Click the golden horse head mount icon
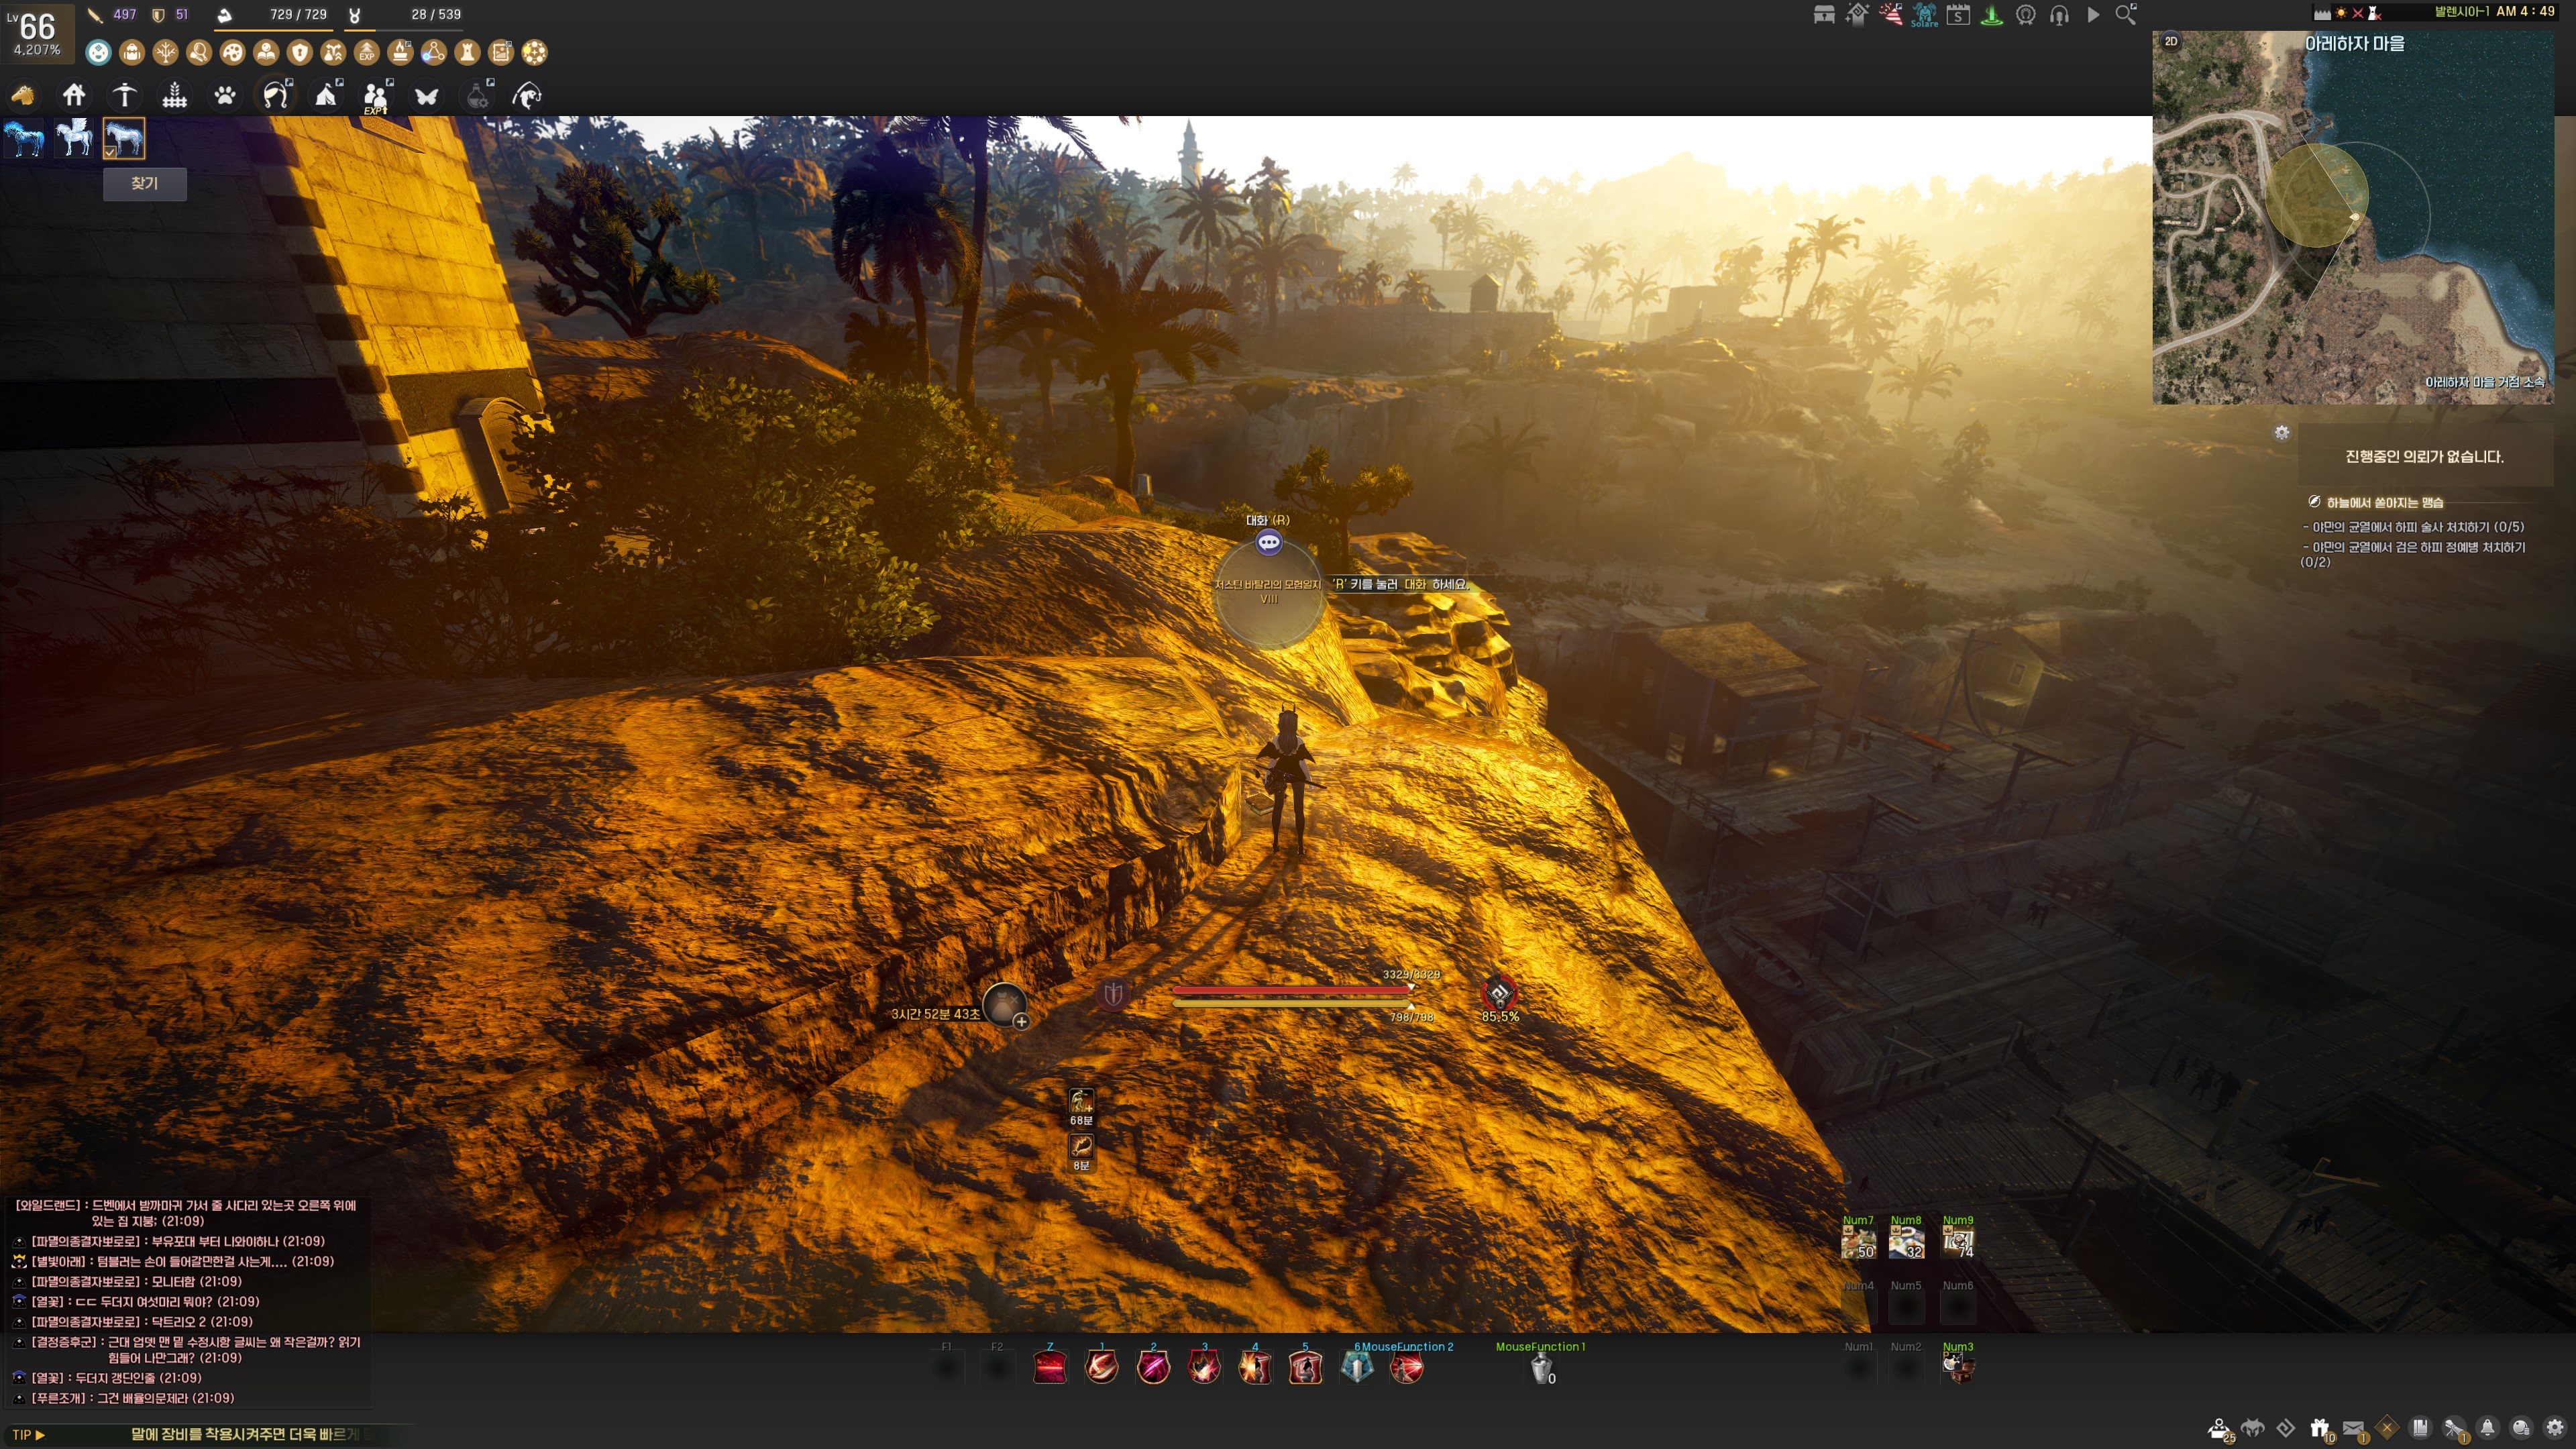The image size is (2576, 1449). 23,95
